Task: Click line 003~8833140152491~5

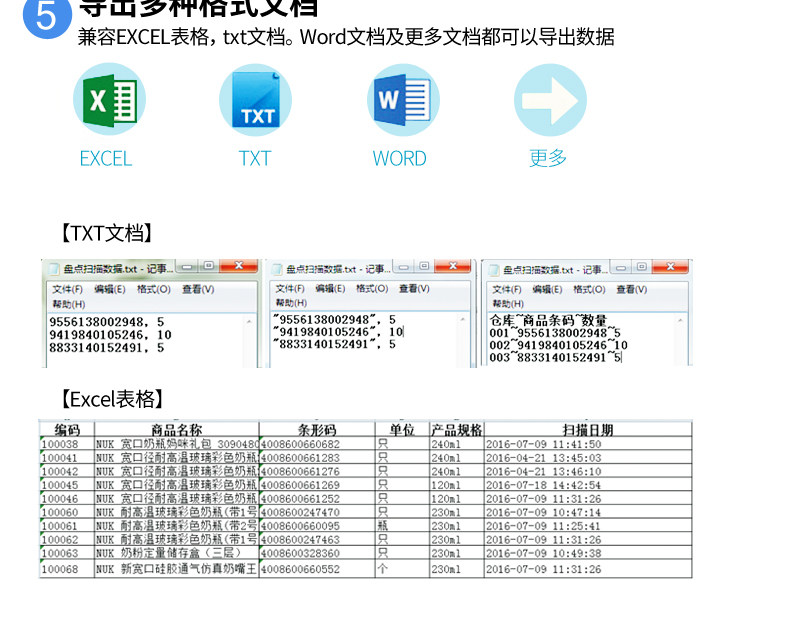Action: pos(555,357)
